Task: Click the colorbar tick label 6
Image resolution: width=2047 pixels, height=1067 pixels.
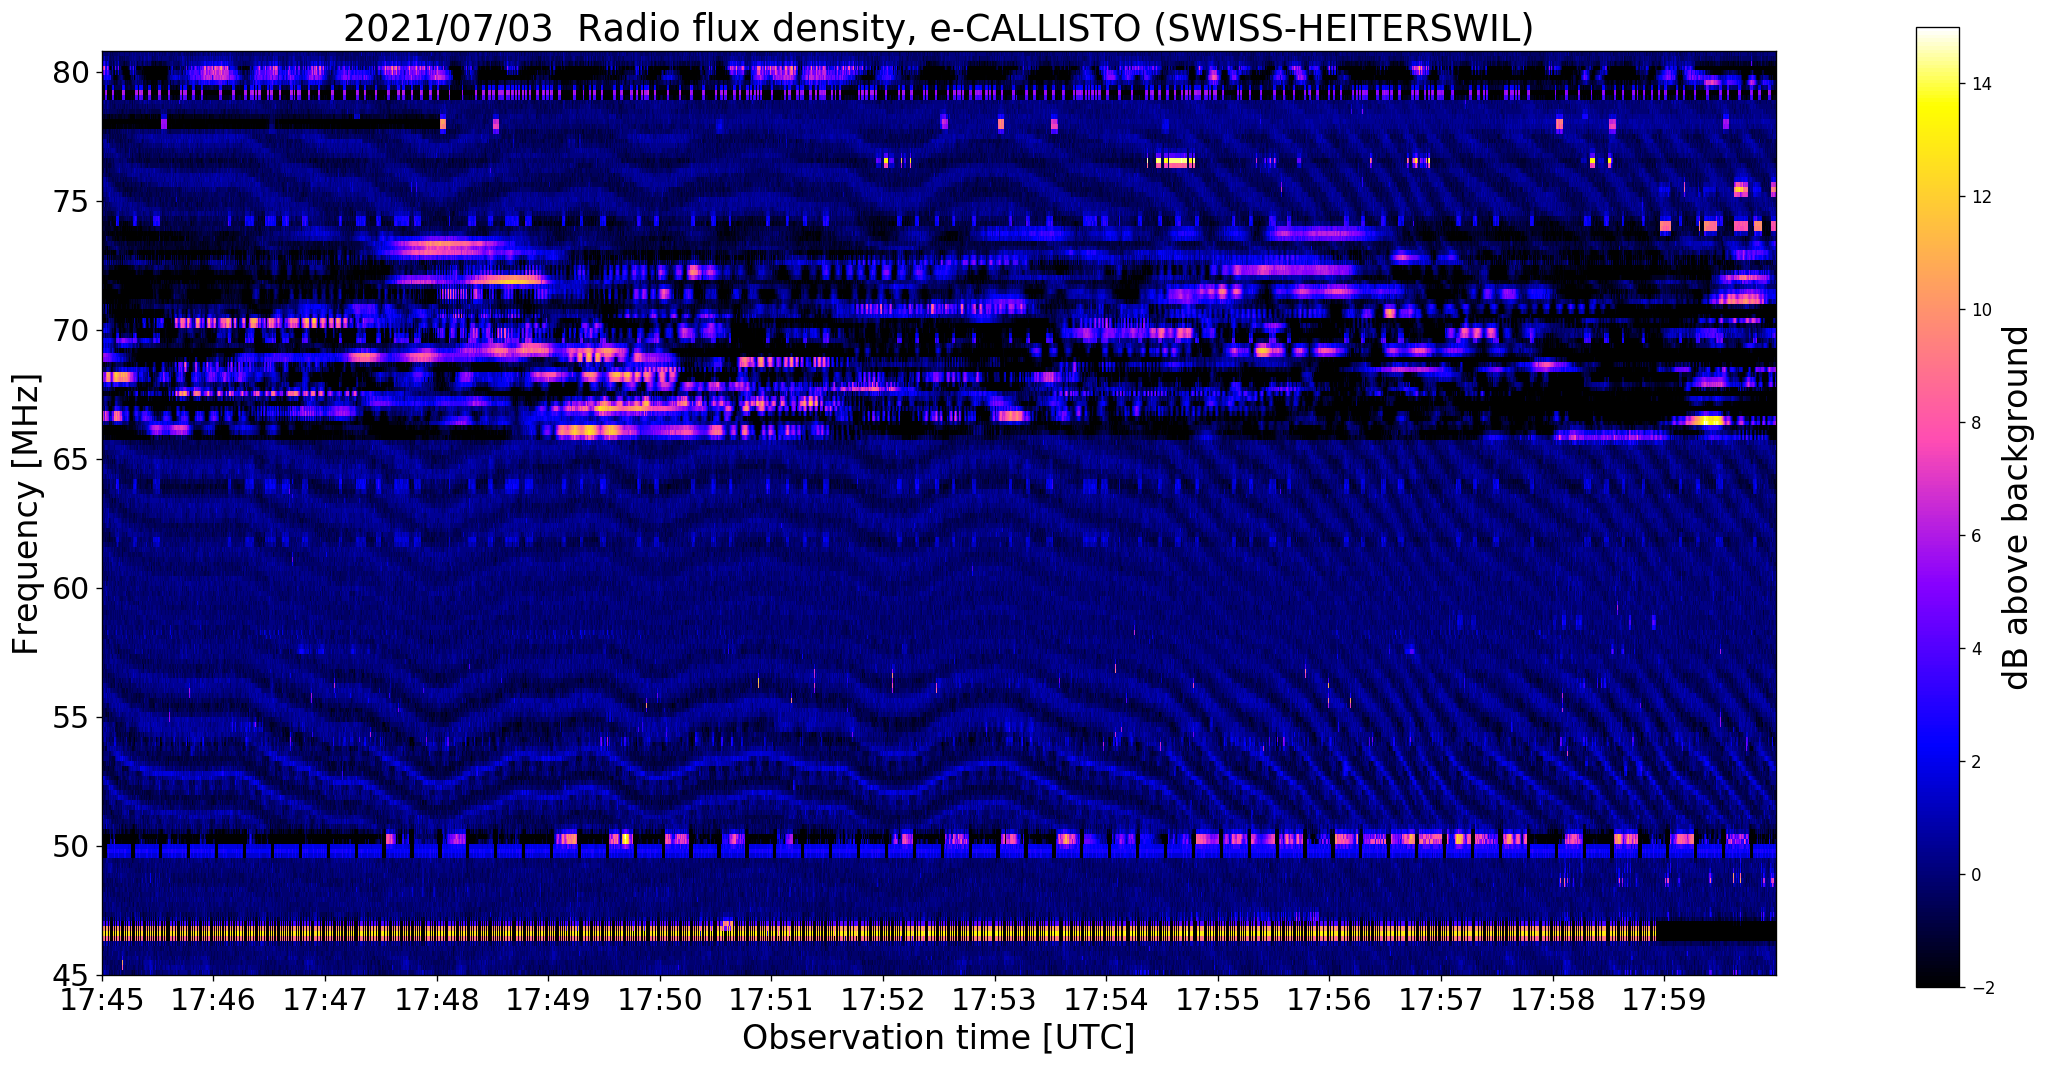Action: pos(1975,536)
